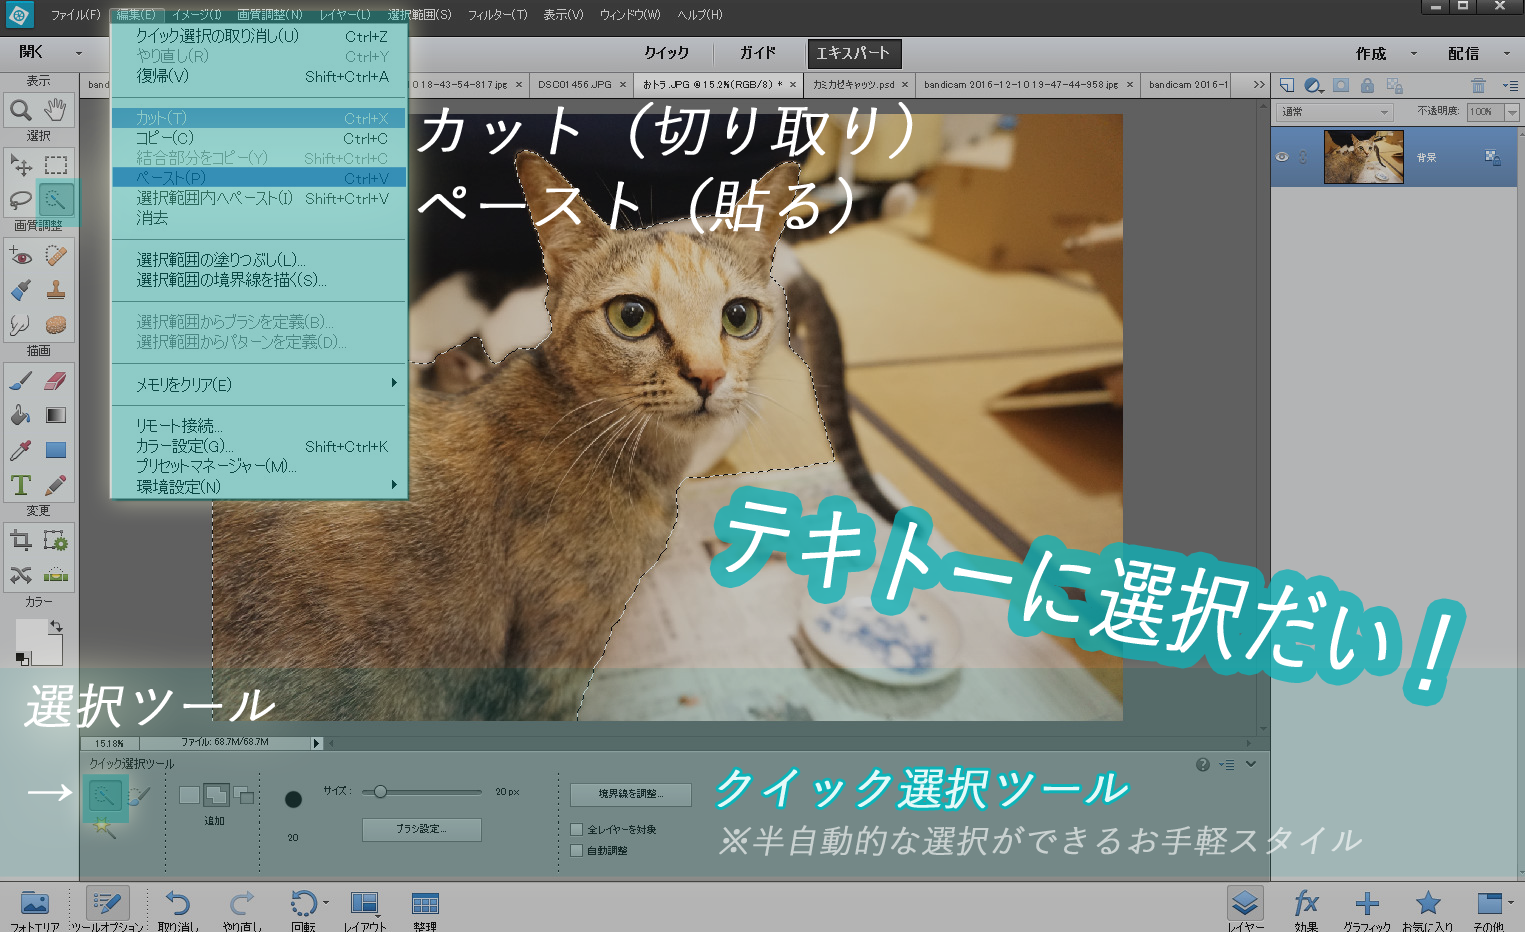This screenshot has width=1525, height=932.
Task: Select the Zoom tool
Action: [x=20, y=109]
